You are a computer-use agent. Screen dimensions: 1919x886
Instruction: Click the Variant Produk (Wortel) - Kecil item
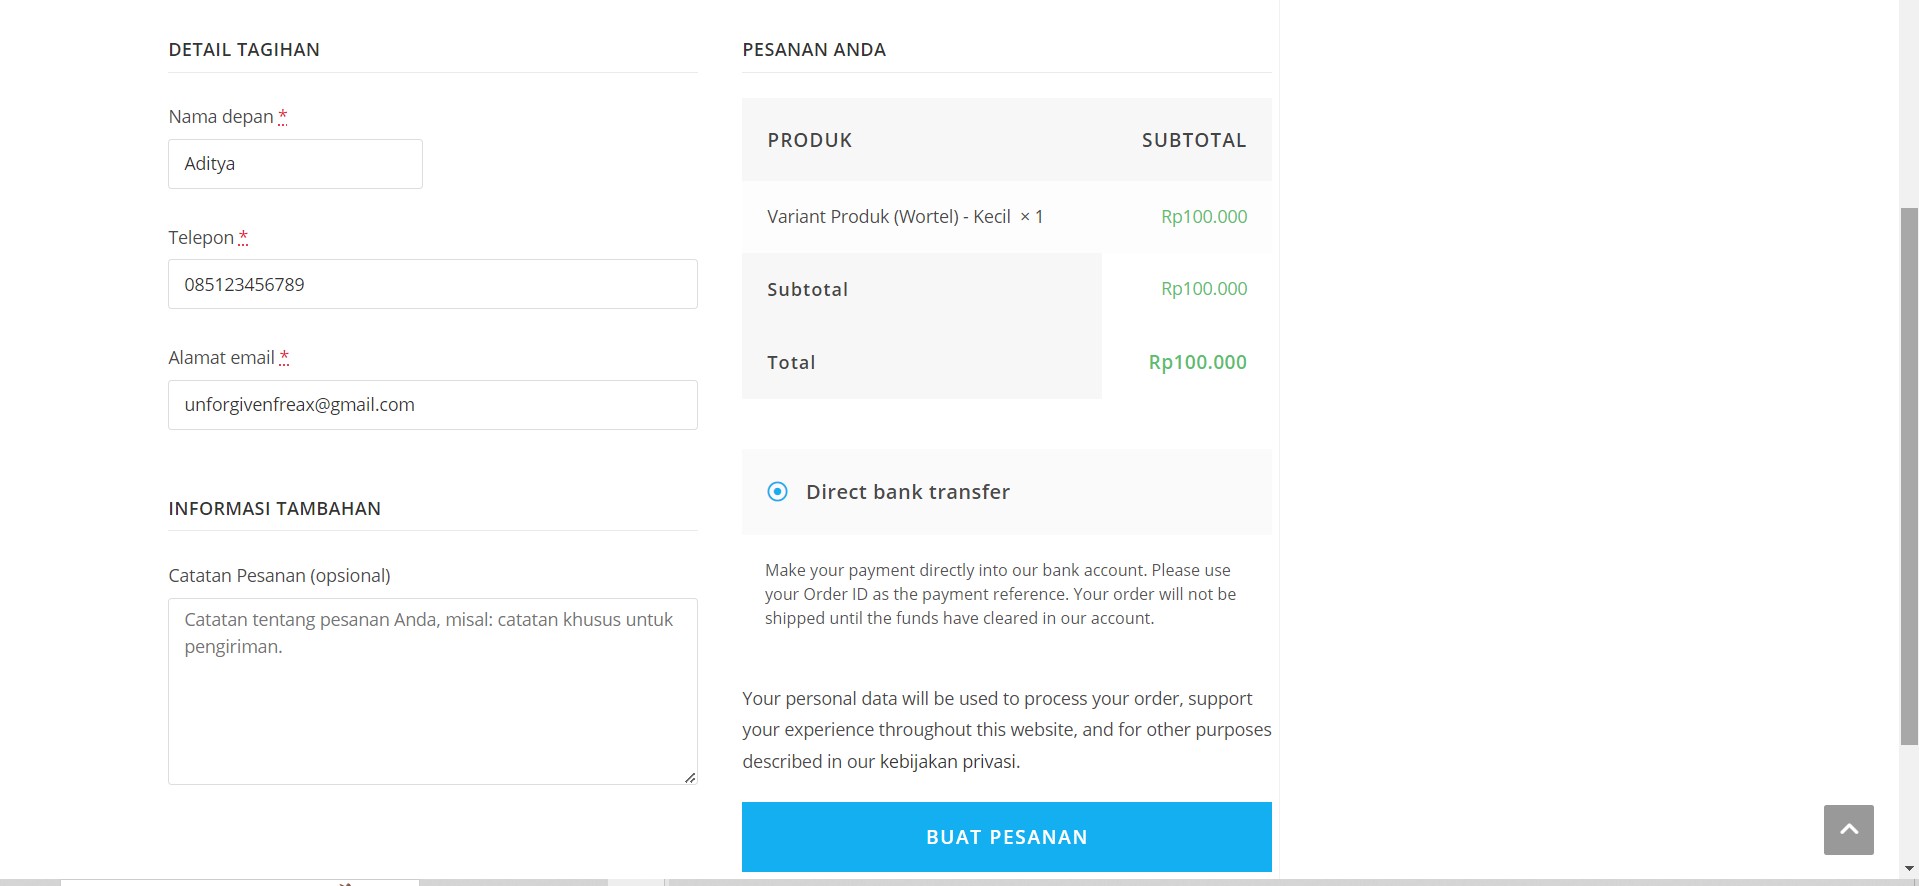(889, 217)
